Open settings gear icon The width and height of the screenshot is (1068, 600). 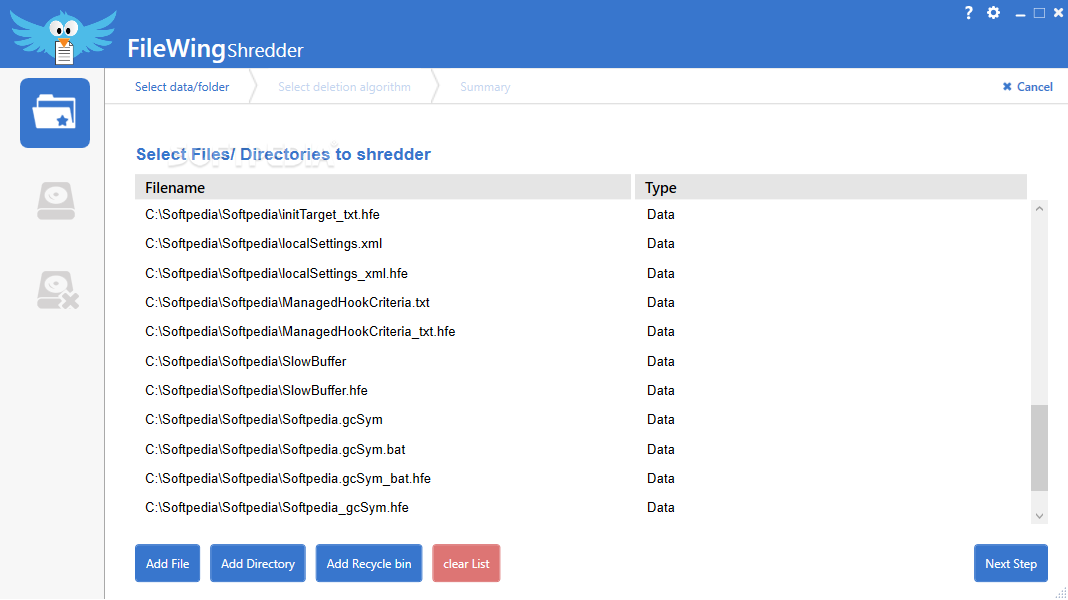pos(994,13)
